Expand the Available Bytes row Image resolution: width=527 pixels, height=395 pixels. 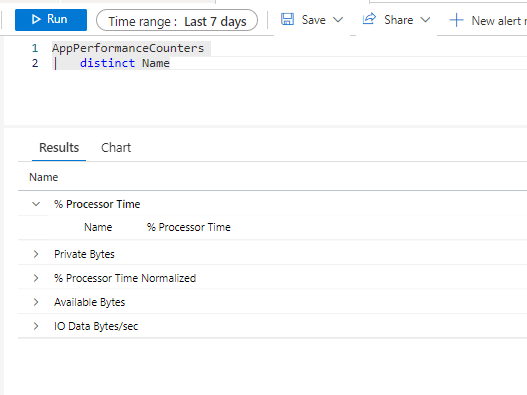coord(36,302)
